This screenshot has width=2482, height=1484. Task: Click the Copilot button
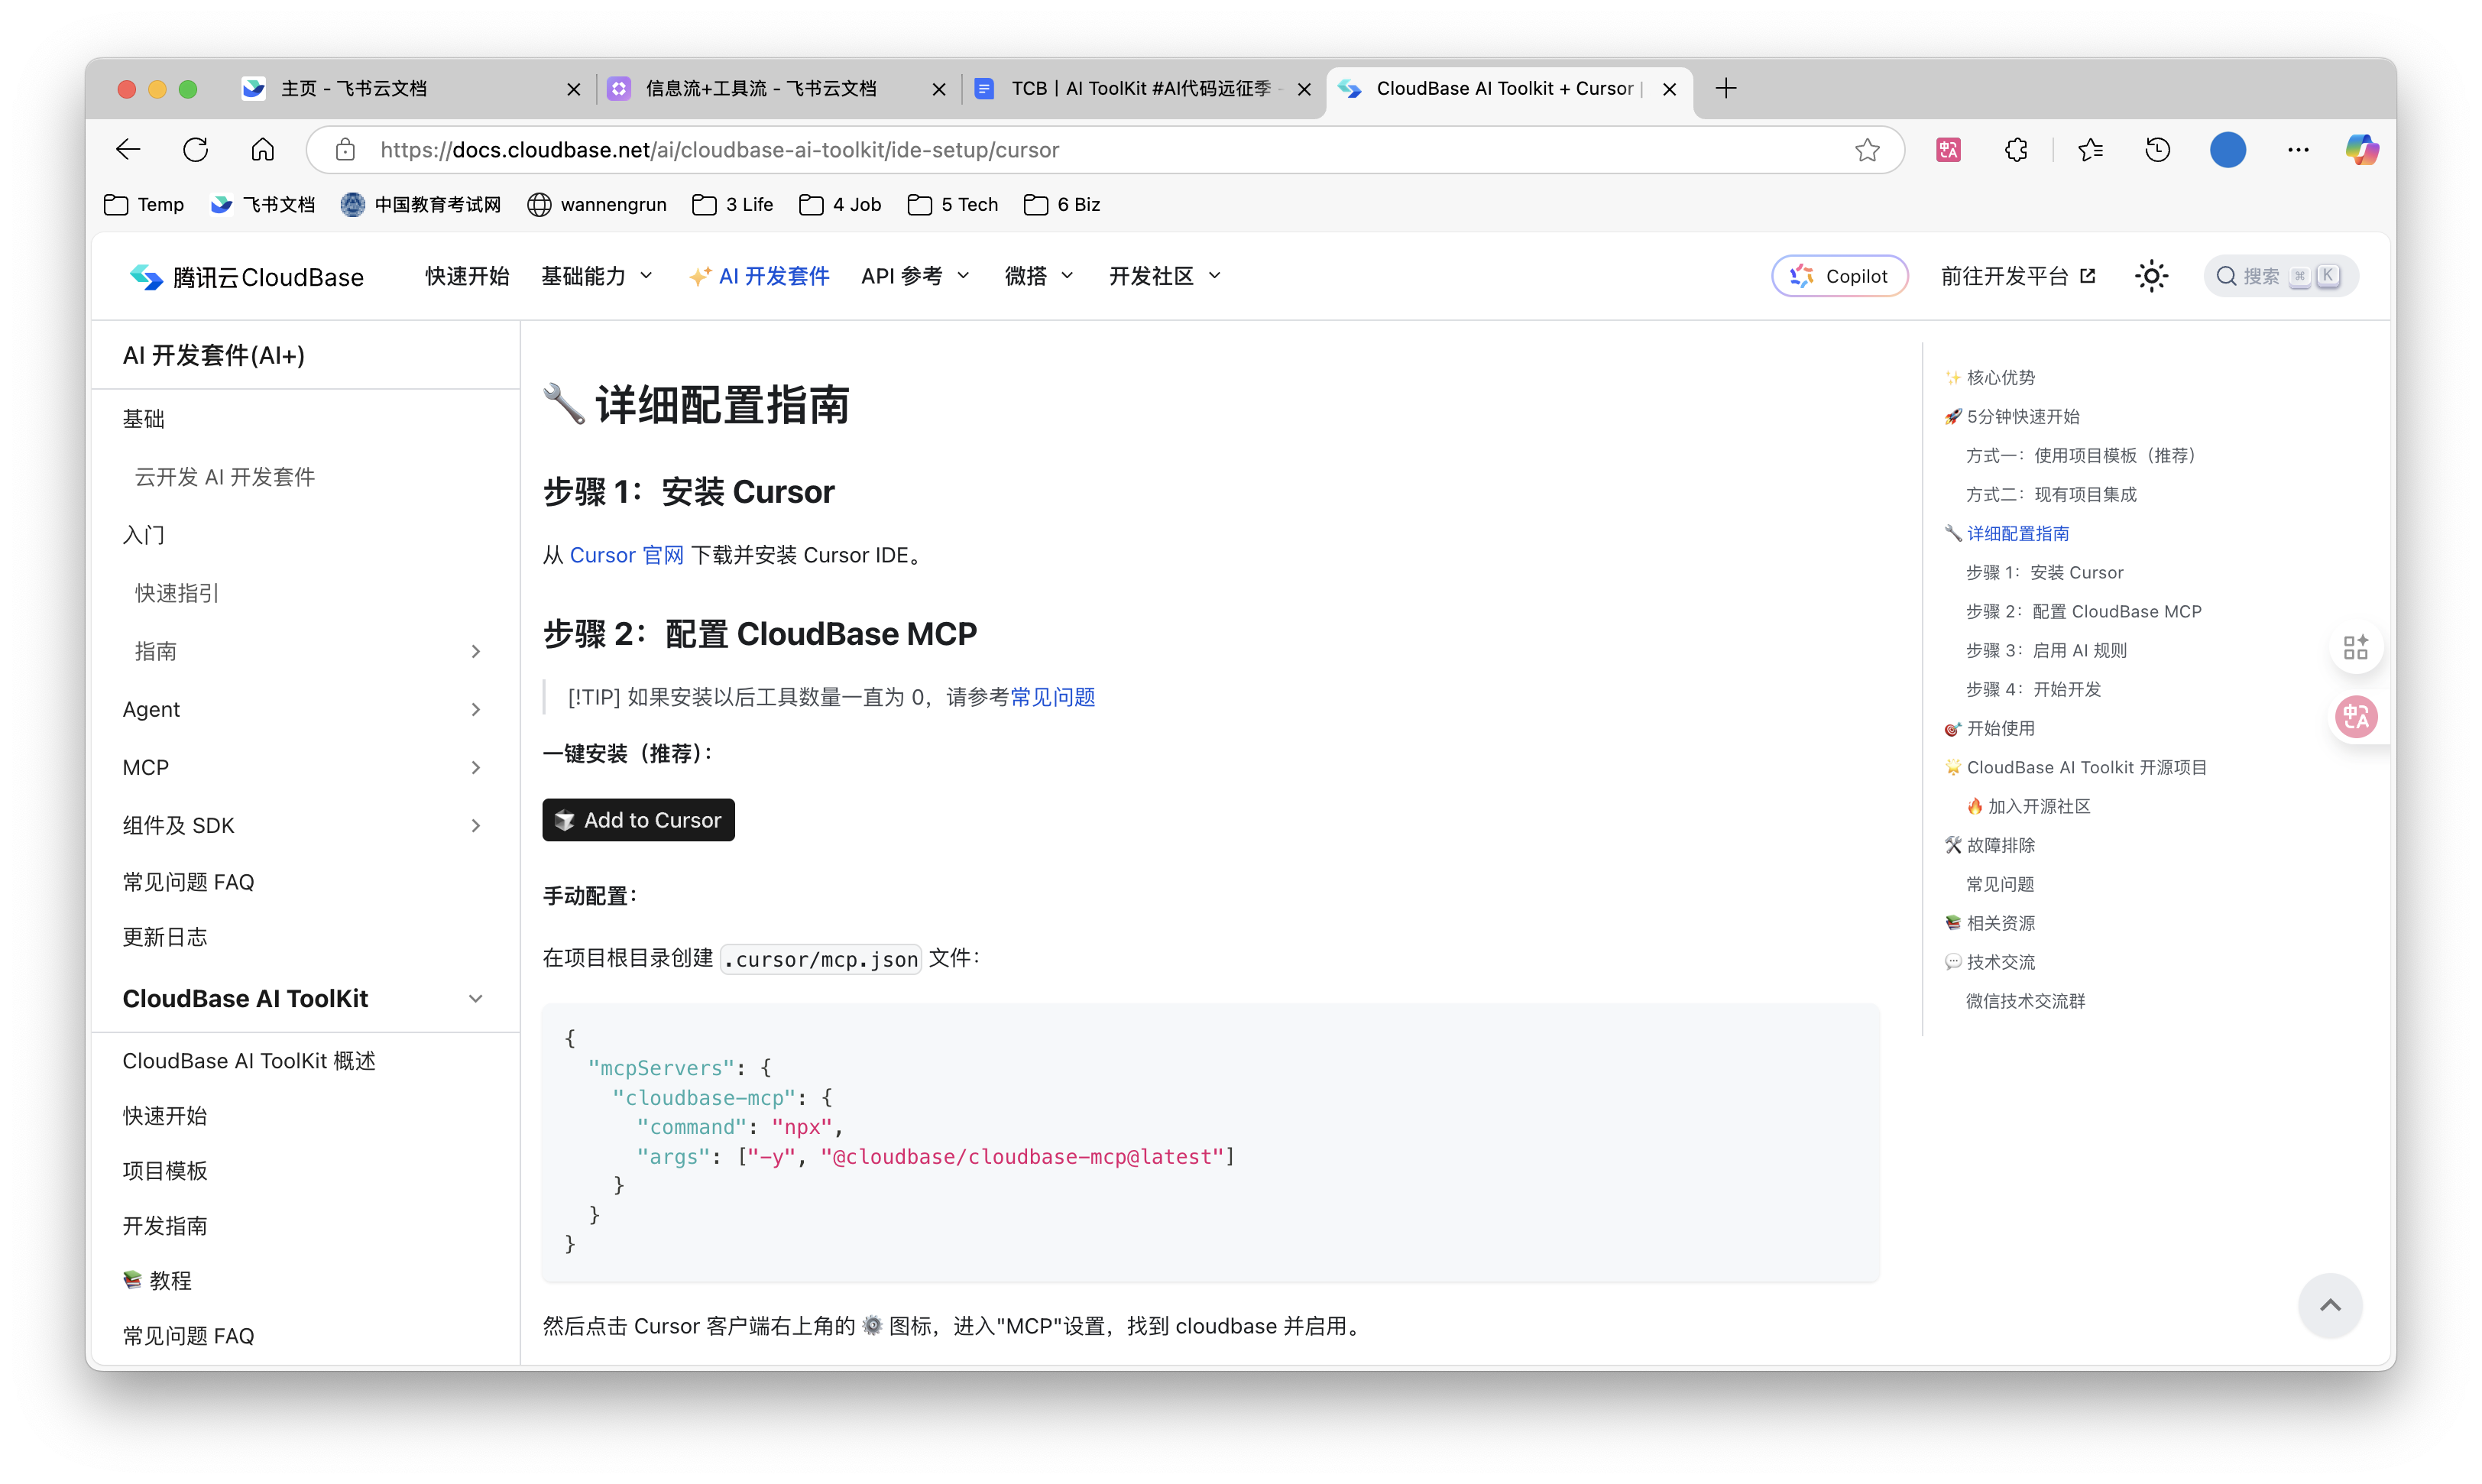(1839, 276)
